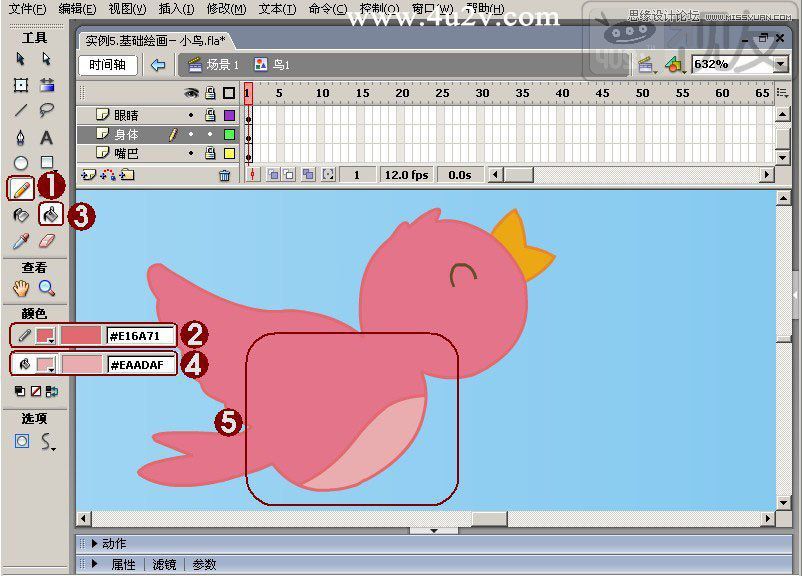Open the 修改(M) menu
Image resolution: width=802 pixels, height=576 pixels.
pos(227,9)
